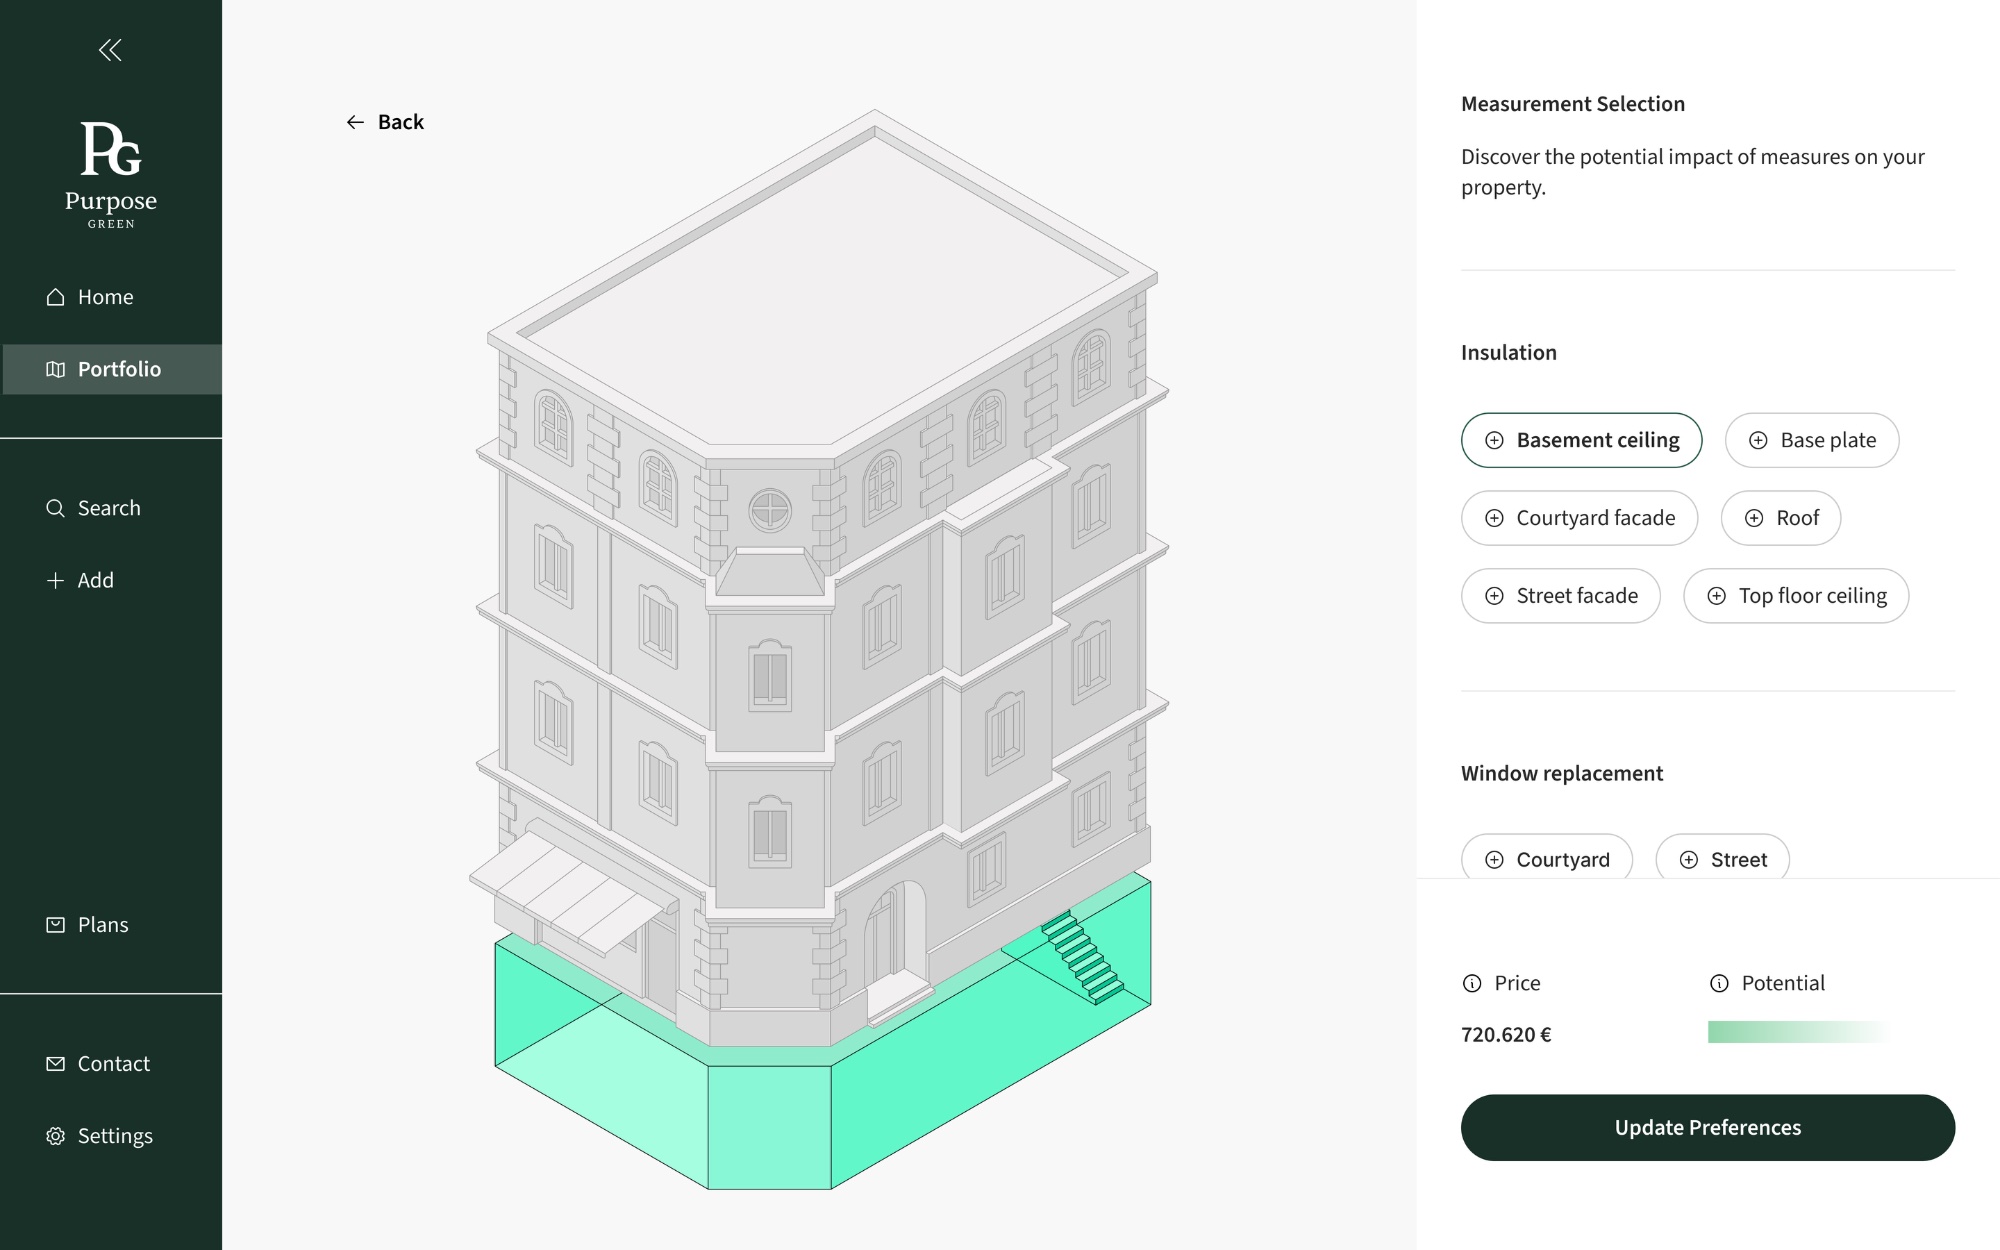Viewport: 2000px width, 1250px height.
Task: Click the info icon next to Price
Action: 1472,983
